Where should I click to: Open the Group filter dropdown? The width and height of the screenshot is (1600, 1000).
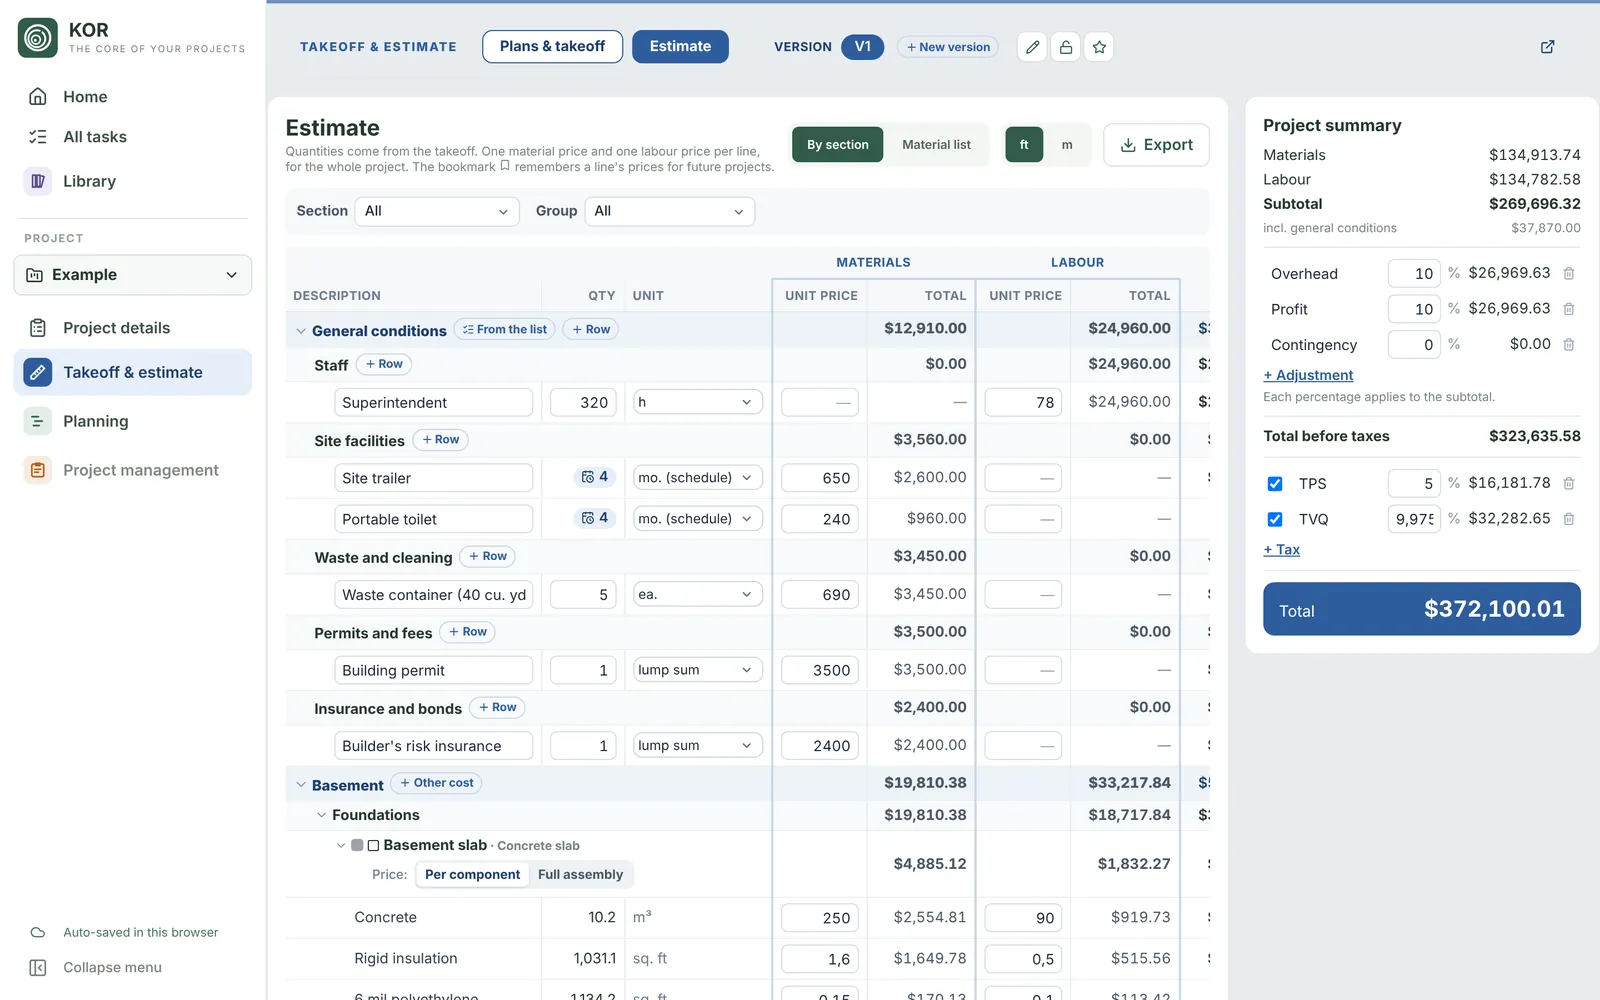pyautogui.click(x=668, y=211)
